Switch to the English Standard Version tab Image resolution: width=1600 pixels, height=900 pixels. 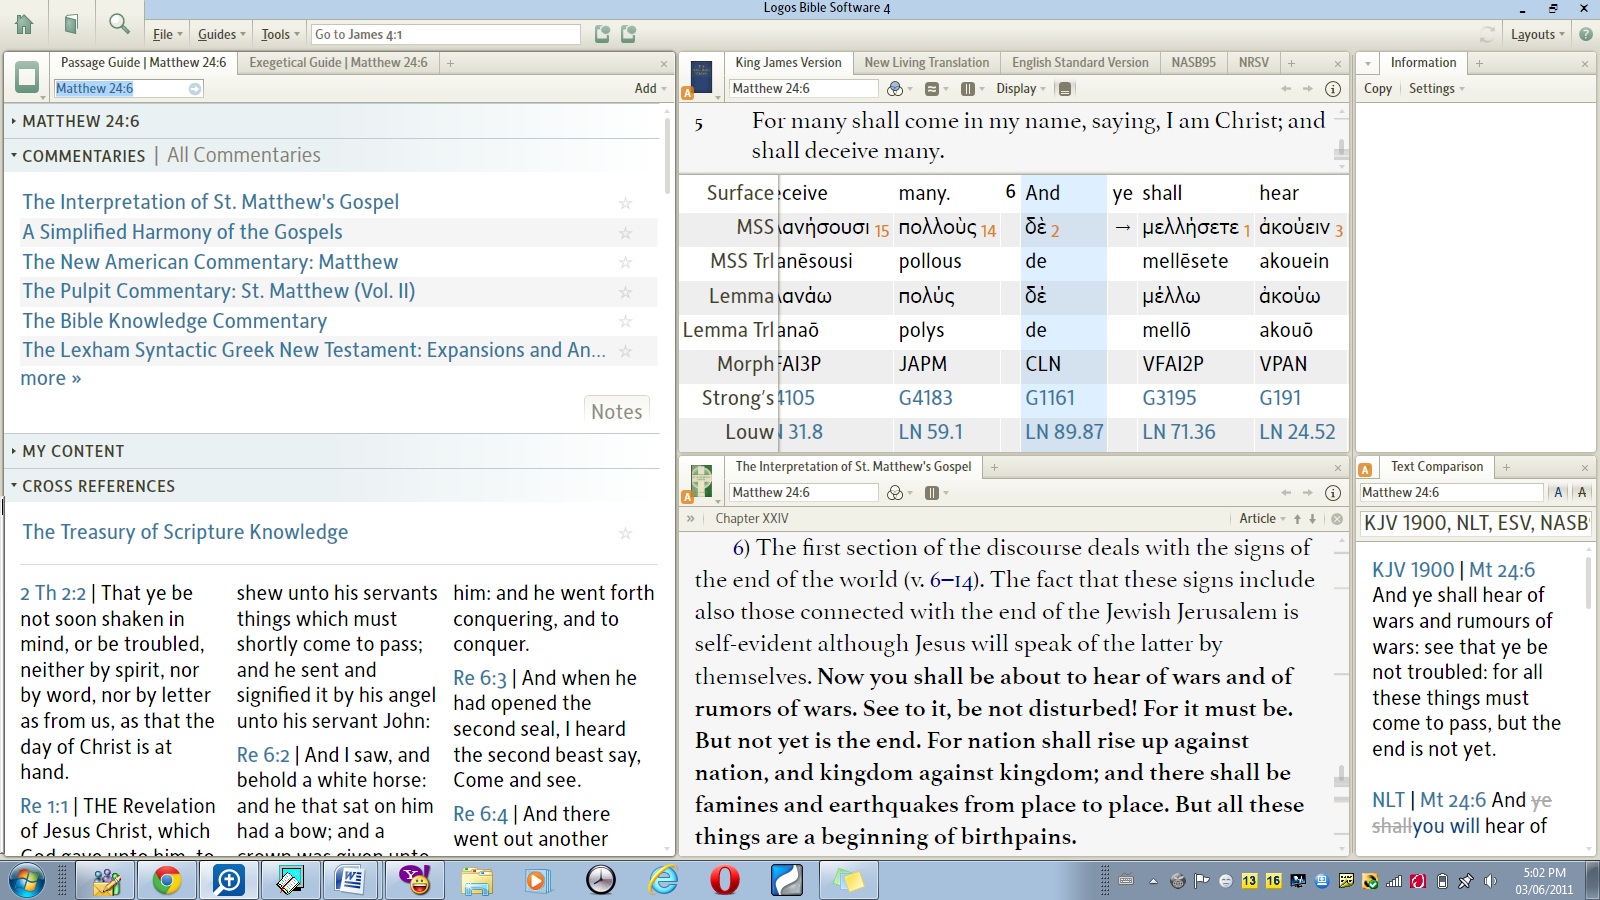[1080, 62]
